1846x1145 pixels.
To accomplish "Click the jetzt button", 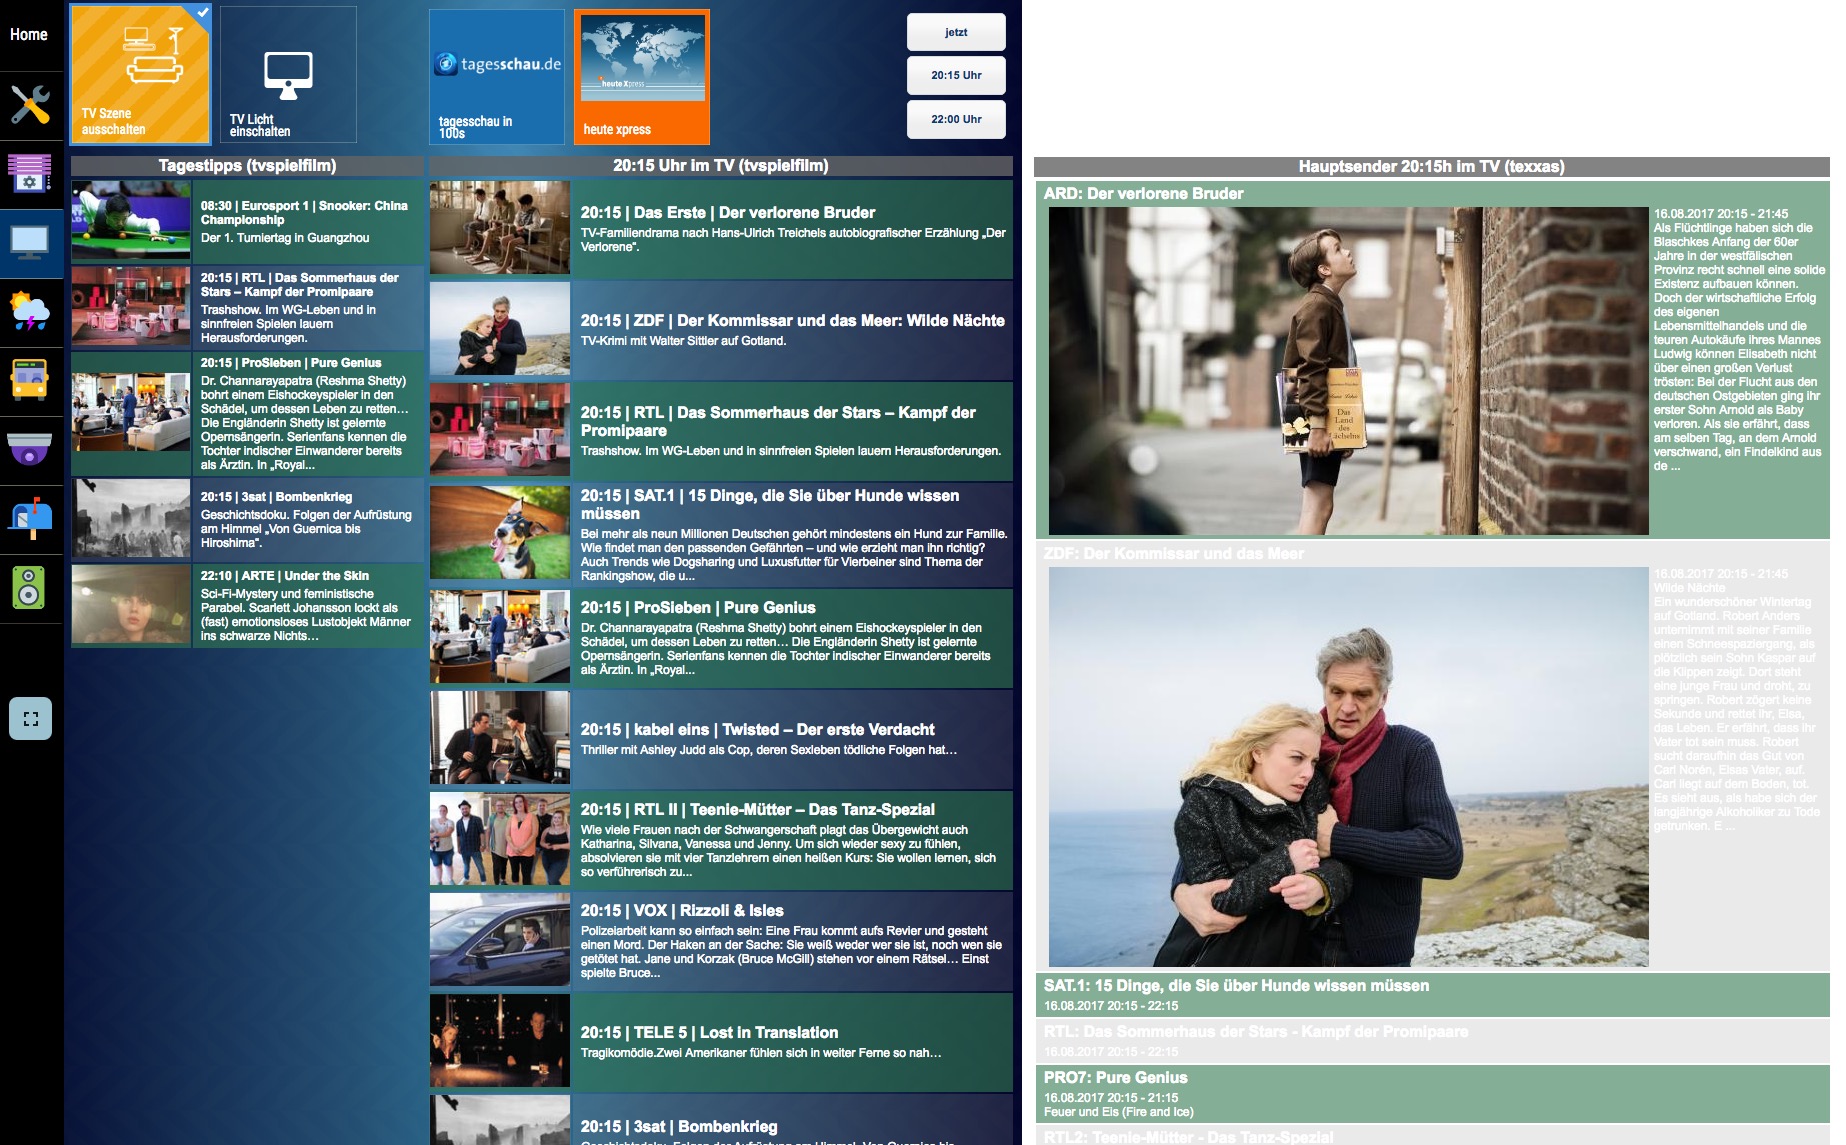I will [x=956, y=32].
